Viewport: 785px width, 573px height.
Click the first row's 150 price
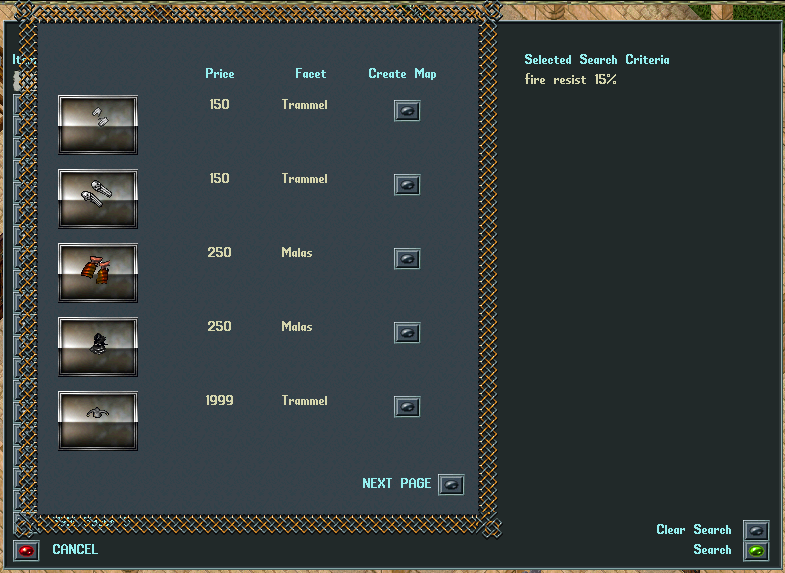(x=219, y=104)
